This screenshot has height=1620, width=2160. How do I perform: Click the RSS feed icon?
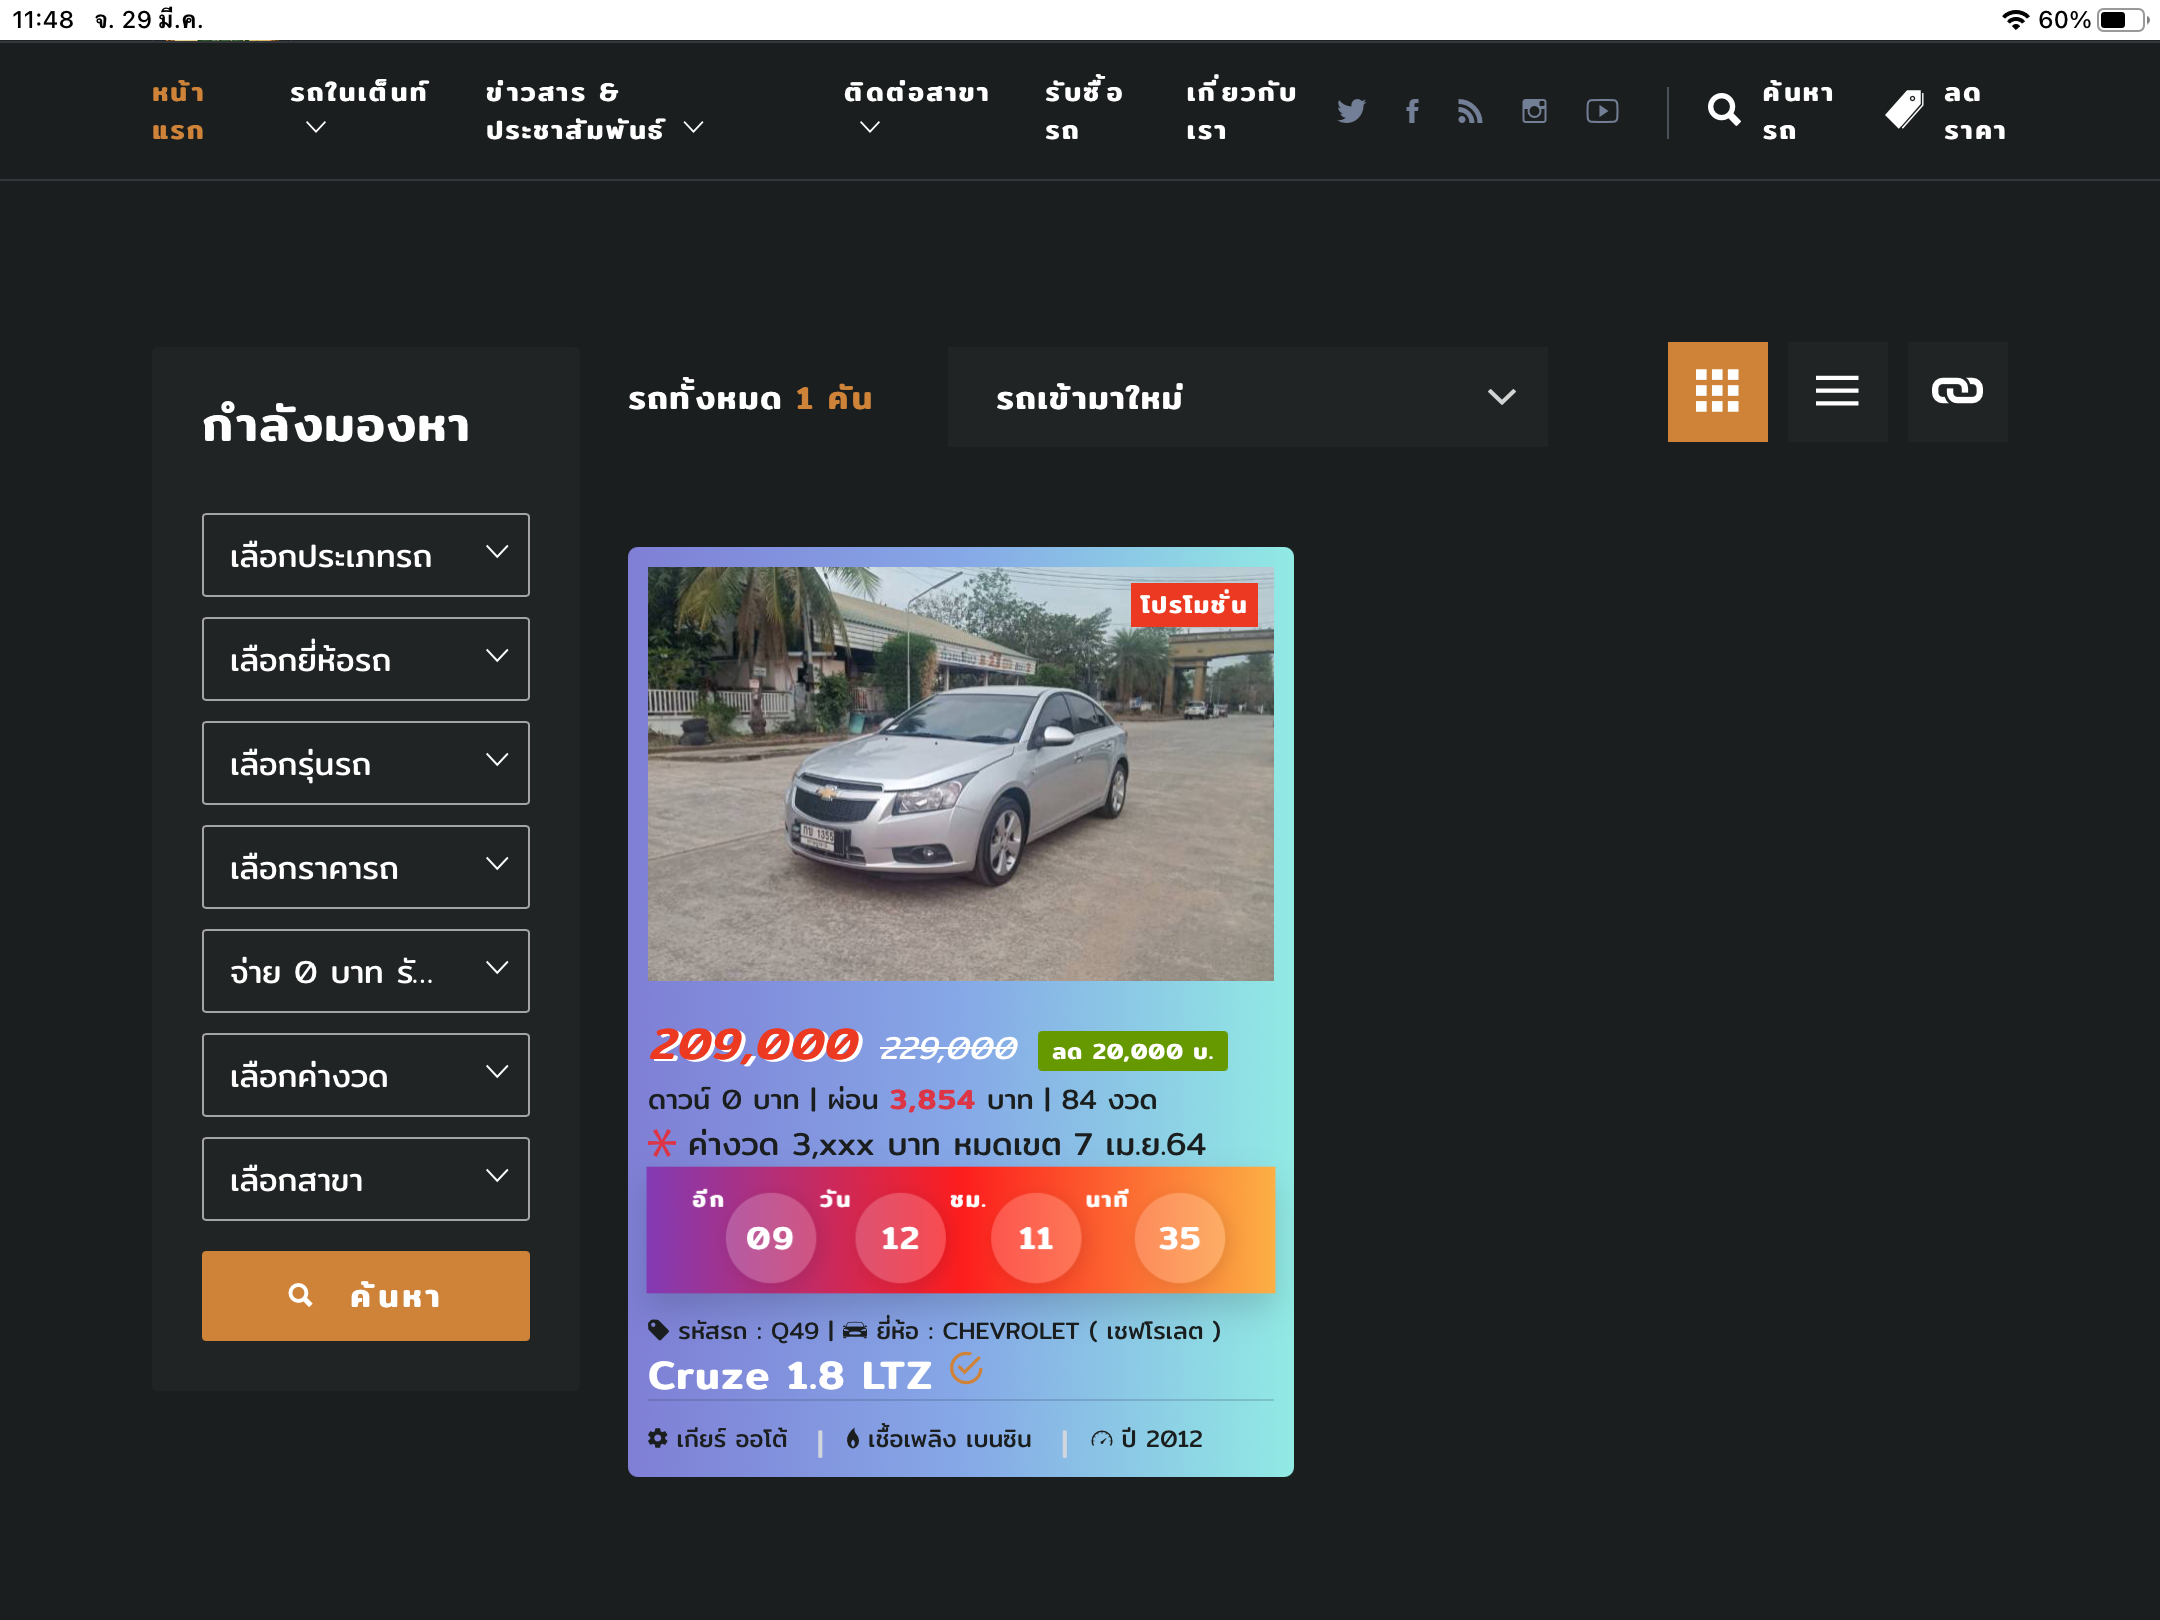(x=1470, y=111)
